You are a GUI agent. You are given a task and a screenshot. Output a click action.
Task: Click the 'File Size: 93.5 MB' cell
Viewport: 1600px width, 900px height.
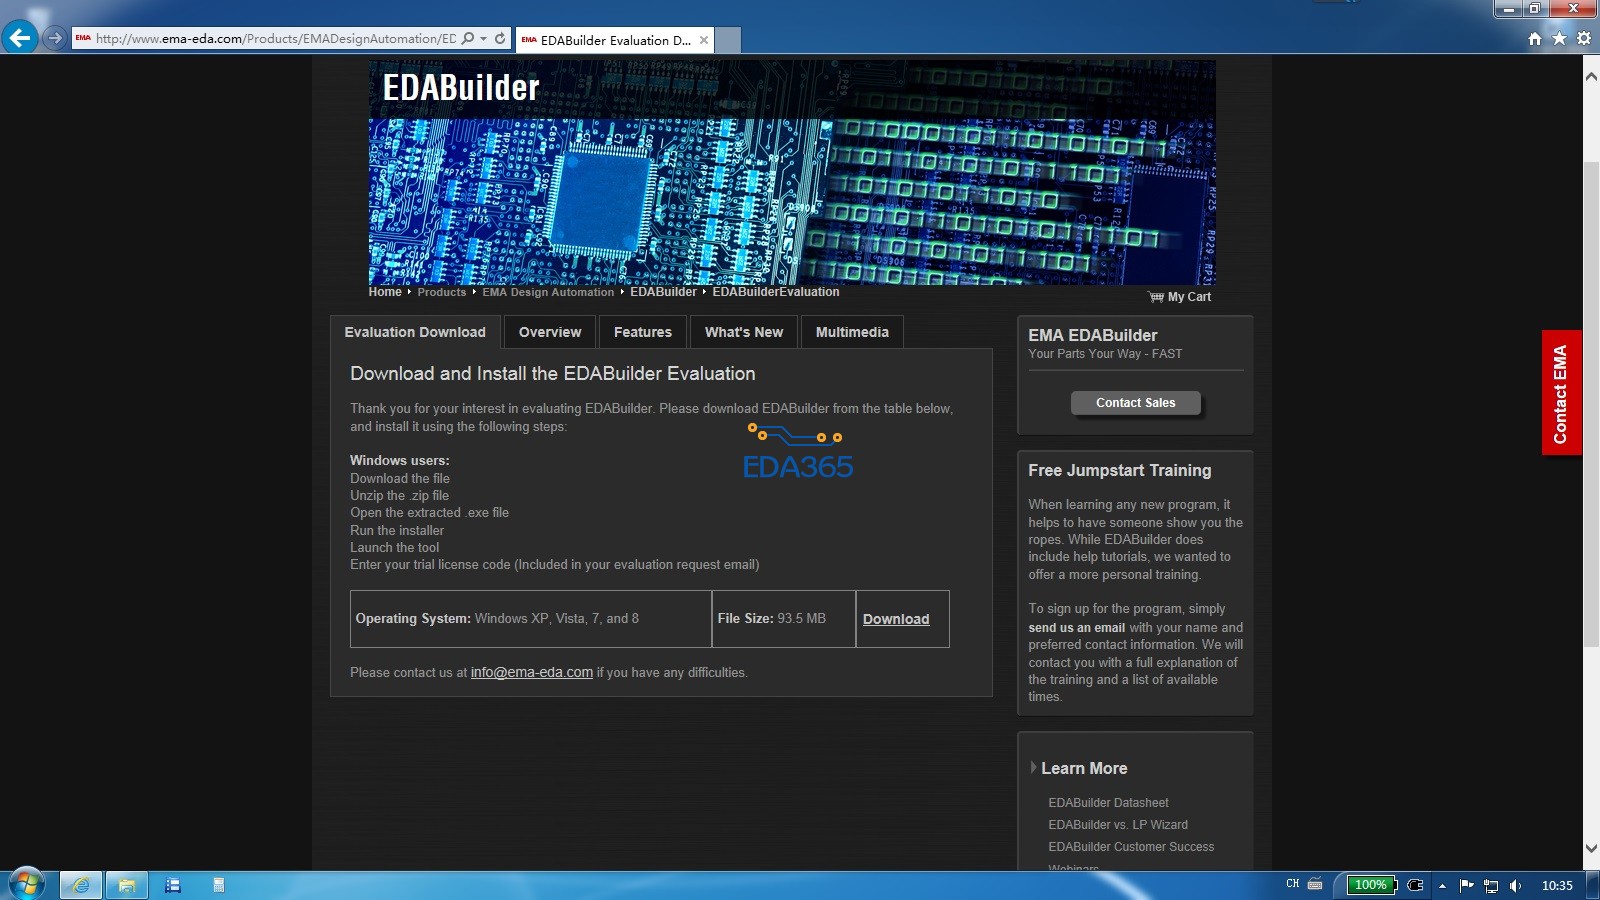click(784, 619)
